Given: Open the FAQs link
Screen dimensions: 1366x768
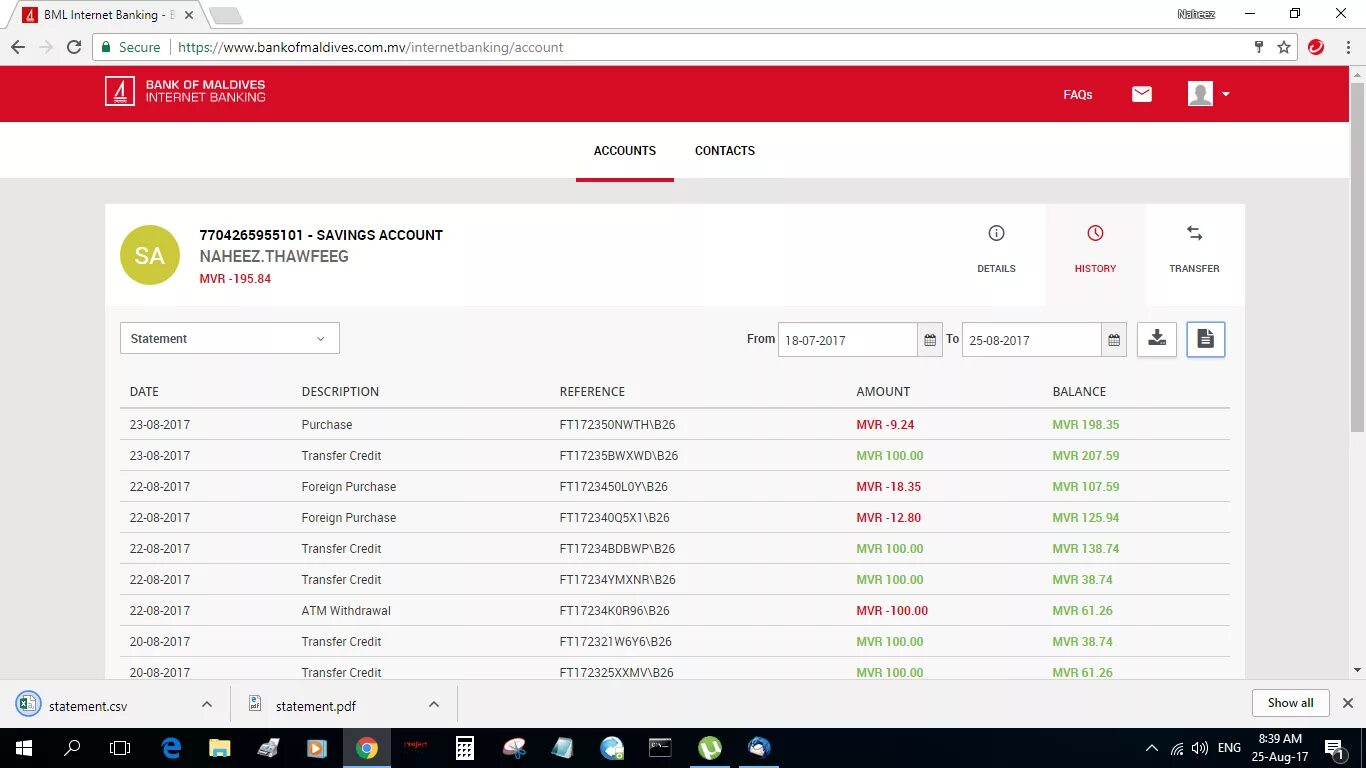Looking at the screenshot, I should point(1078,95).
